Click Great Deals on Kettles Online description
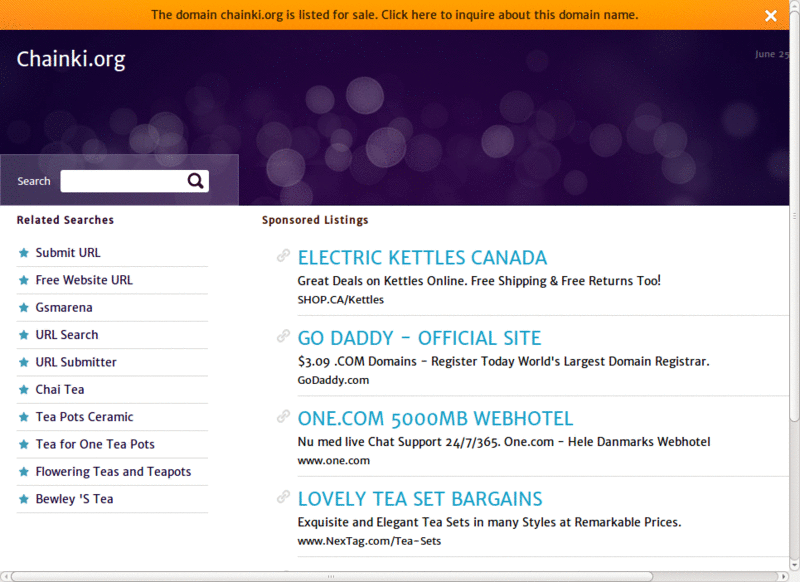 479,281
